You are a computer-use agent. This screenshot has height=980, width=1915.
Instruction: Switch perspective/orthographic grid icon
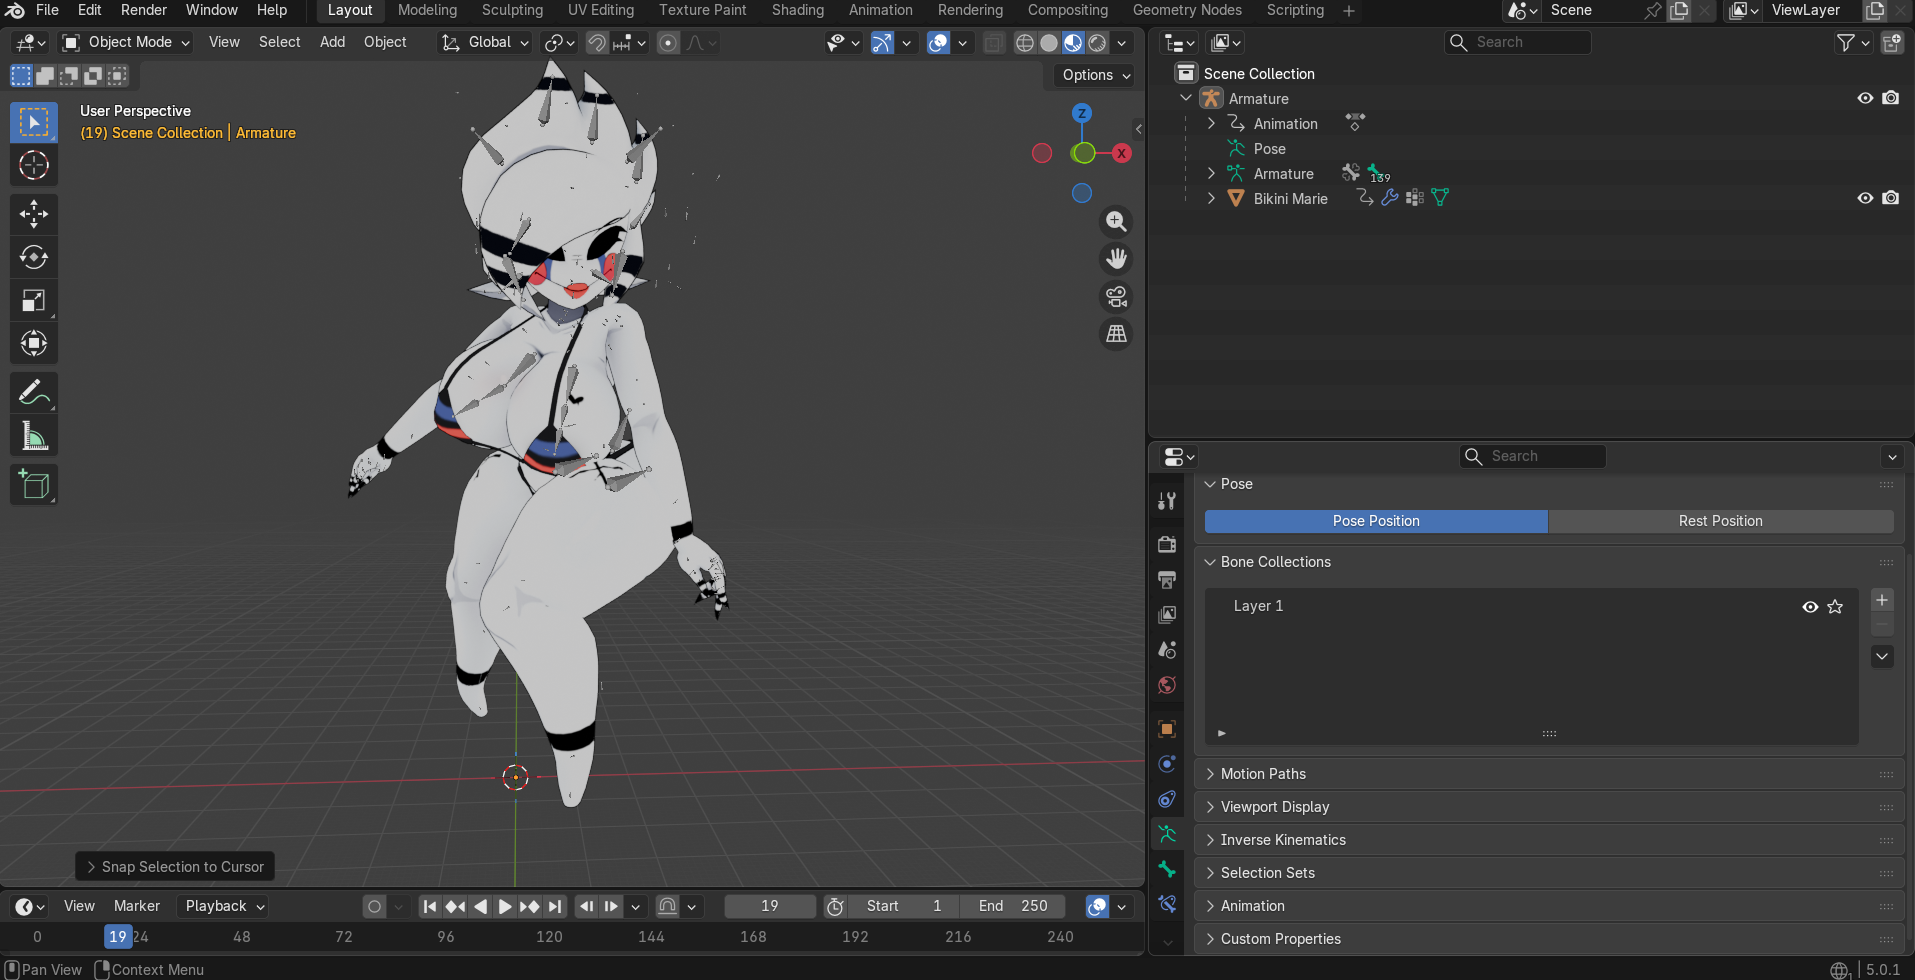1116,334
